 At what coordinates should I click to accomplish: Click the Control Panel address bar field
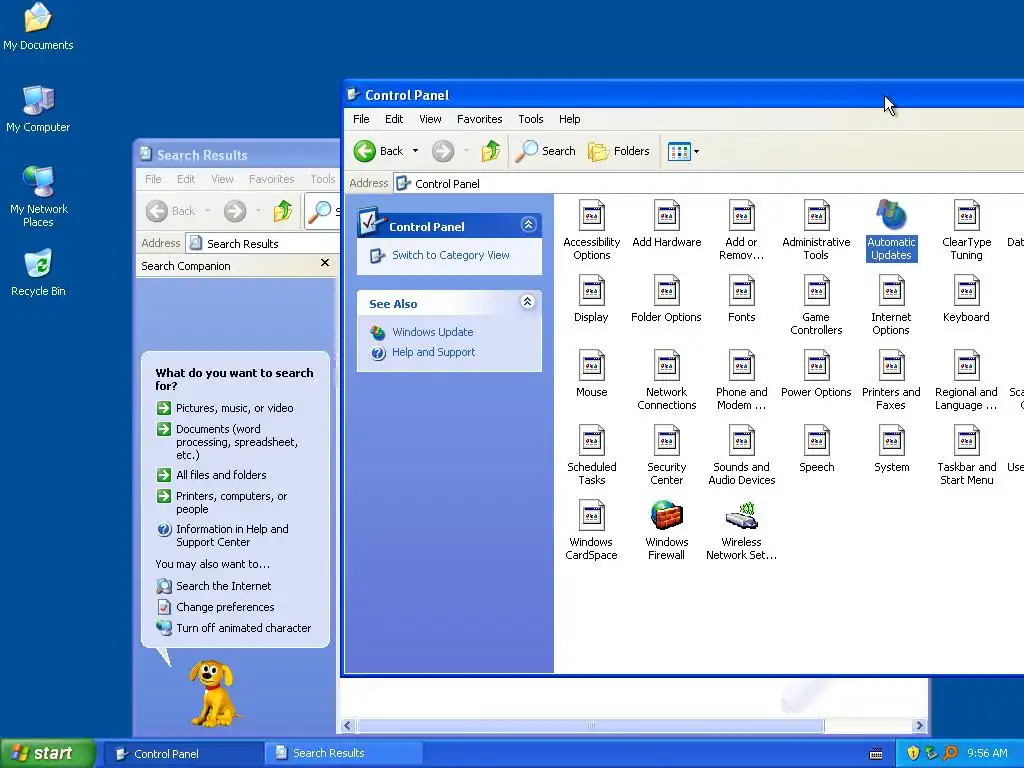click(x=709, y=184)
